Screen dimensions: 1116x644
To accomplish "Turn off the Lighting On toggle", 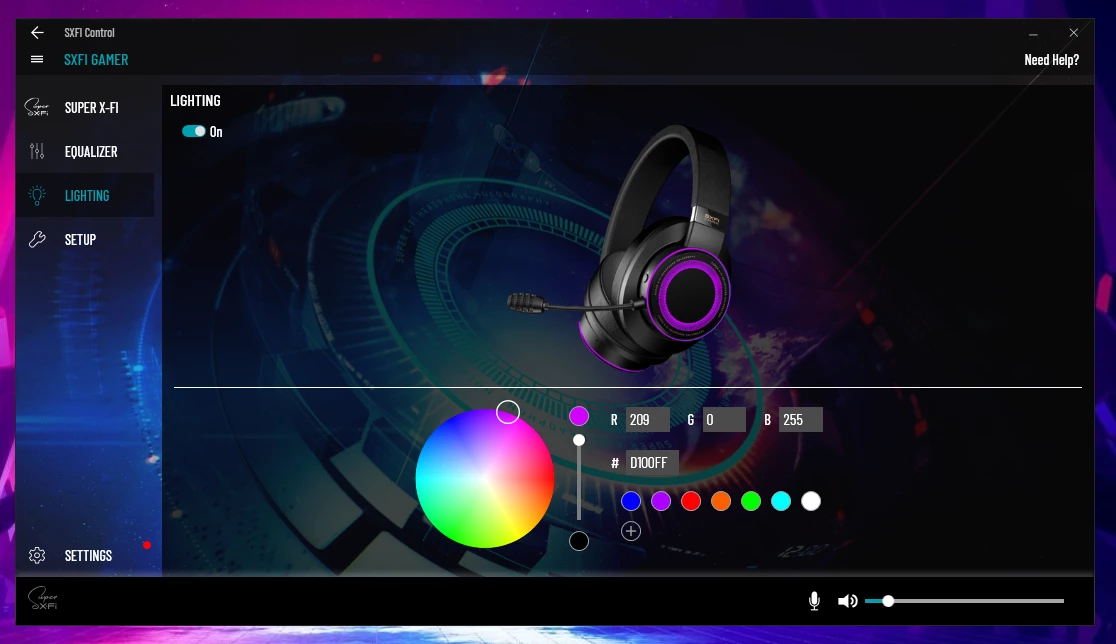I will tap(194, 131).
